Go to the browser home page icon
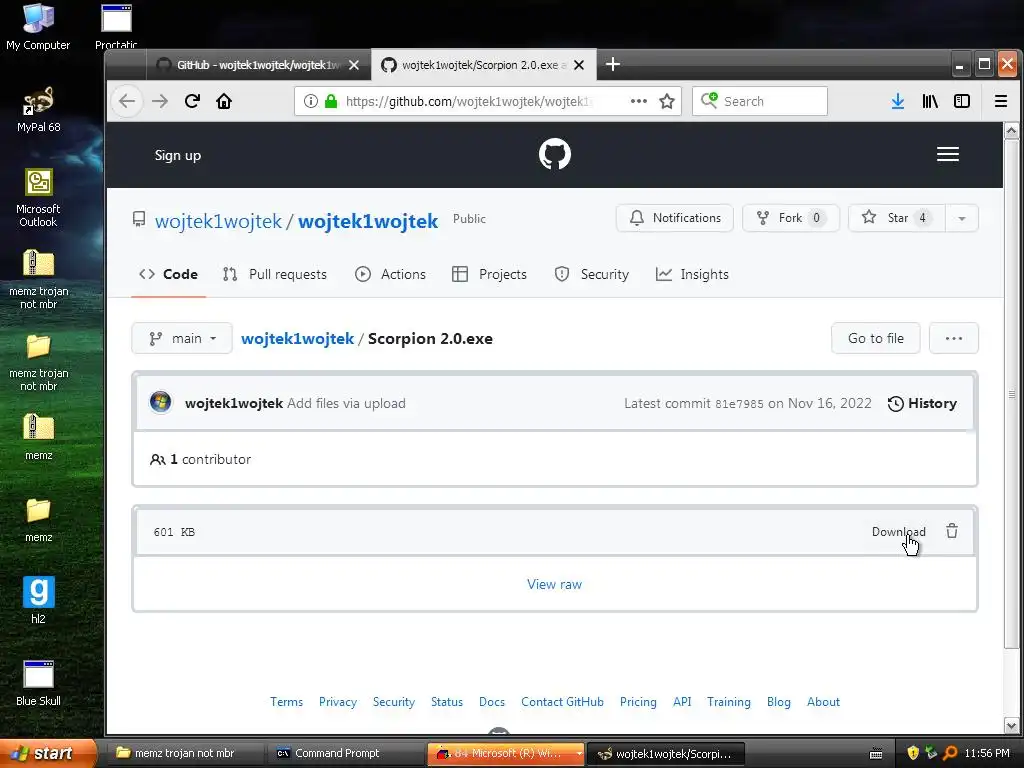Viewport: 1024px width, 768px height. (224, 101)
